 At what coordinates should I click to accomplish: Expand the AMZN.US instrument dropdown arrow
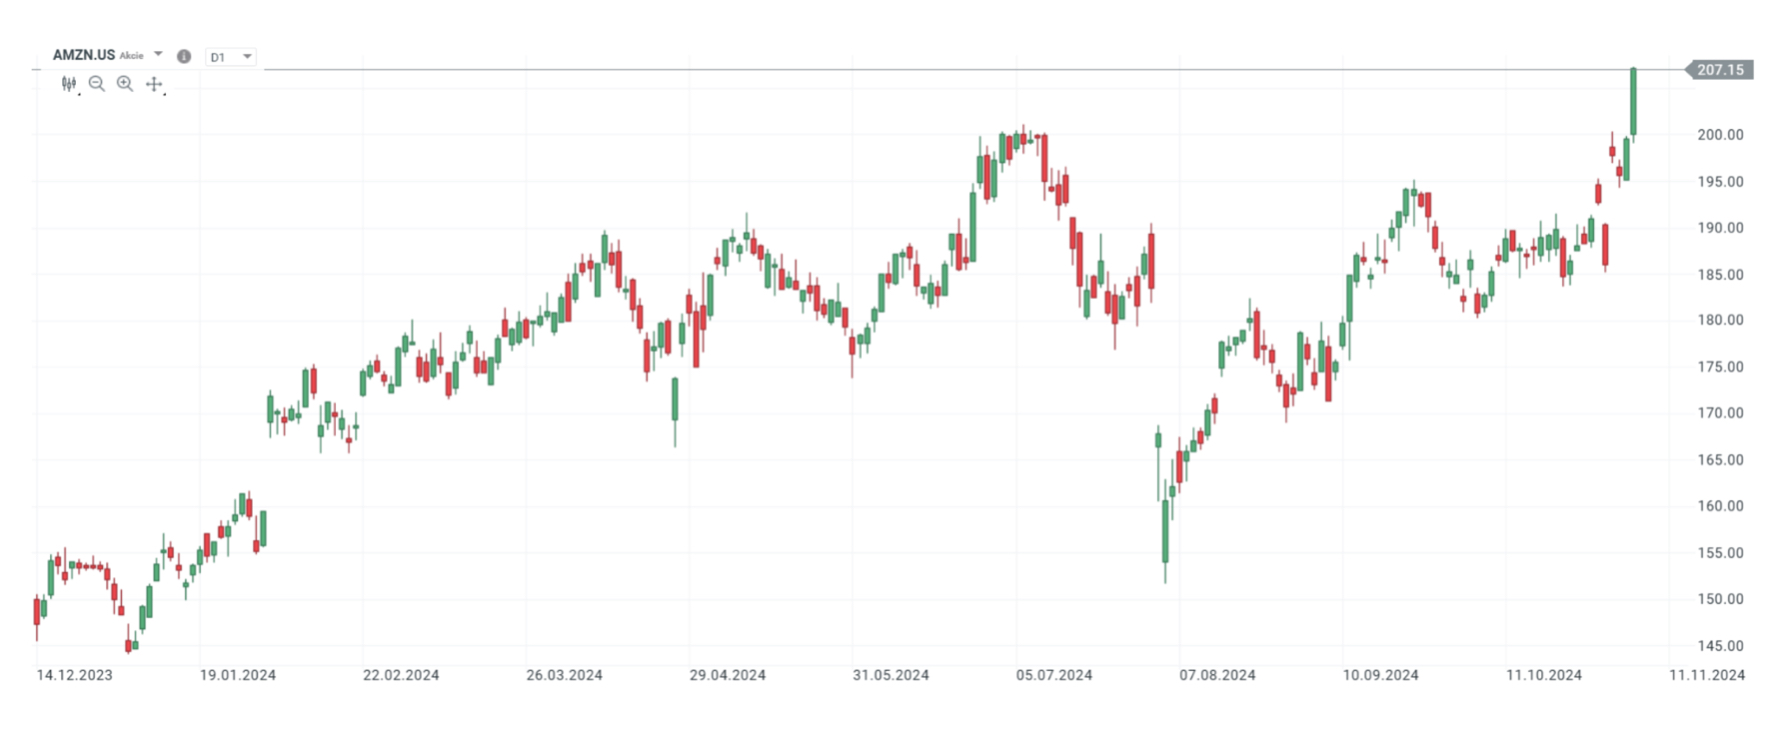point(158,55)
